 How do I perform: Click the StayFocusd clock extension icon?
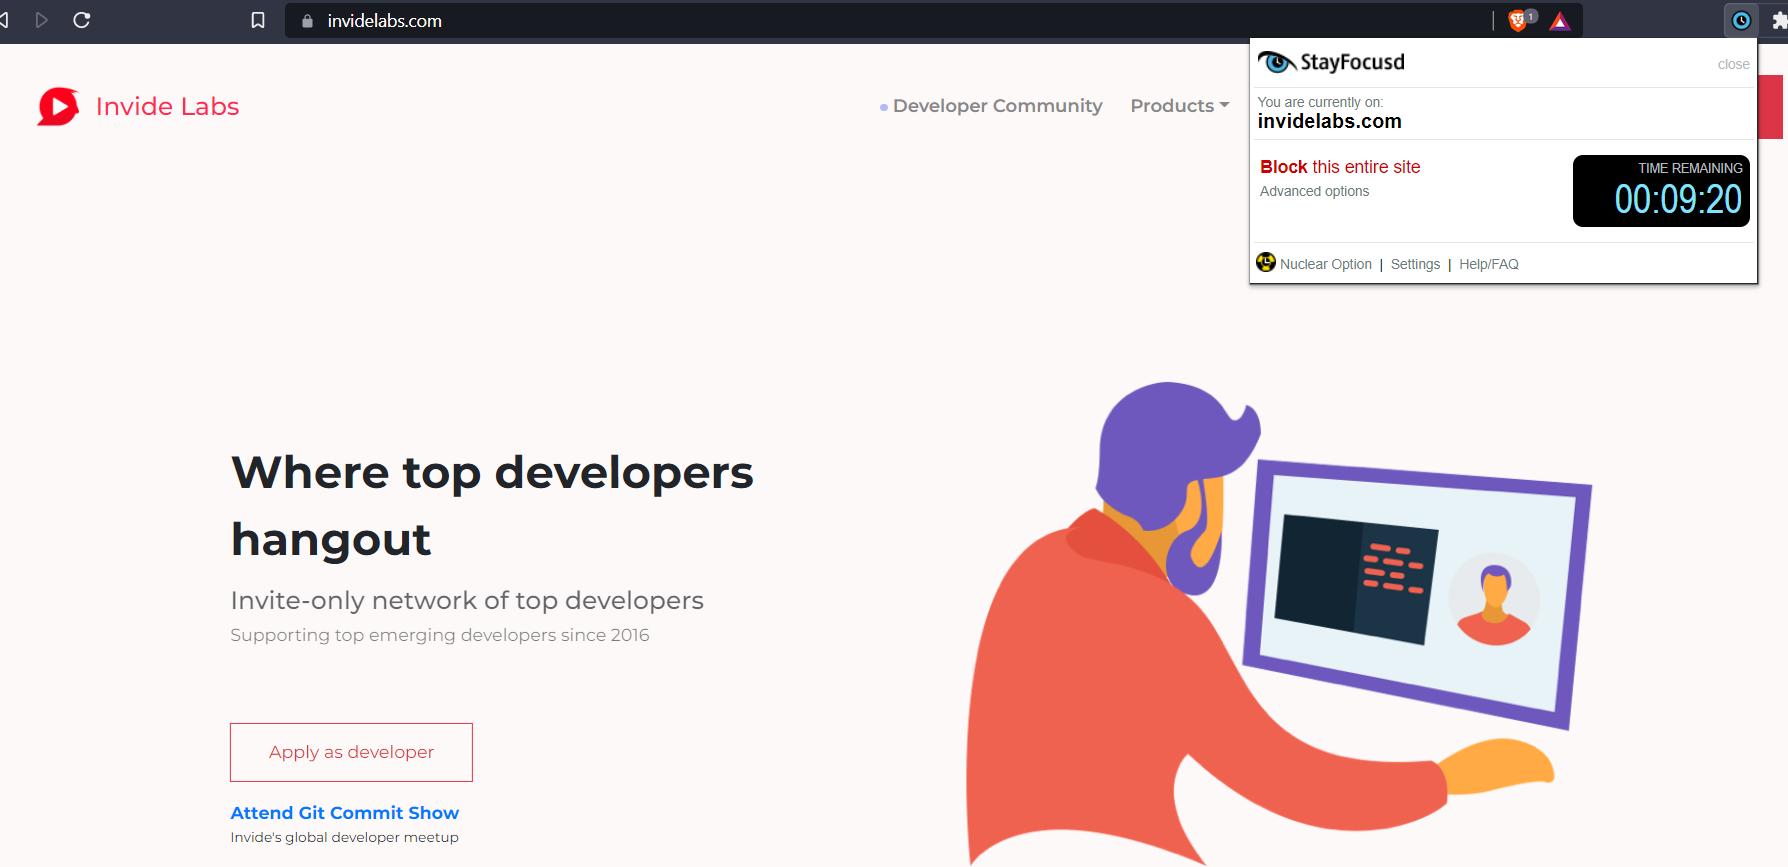click(1741, 20)
